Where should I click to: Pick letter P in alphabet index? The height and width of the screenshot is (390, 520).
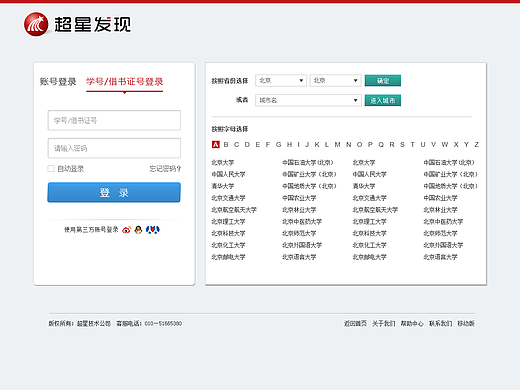click(370, 144)
